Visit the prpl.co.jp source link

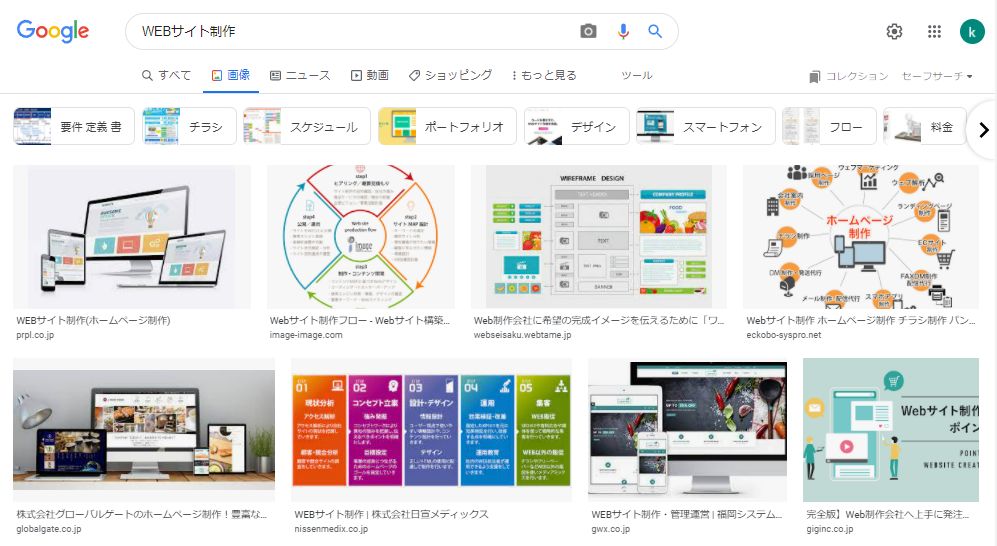click(35, 334)
